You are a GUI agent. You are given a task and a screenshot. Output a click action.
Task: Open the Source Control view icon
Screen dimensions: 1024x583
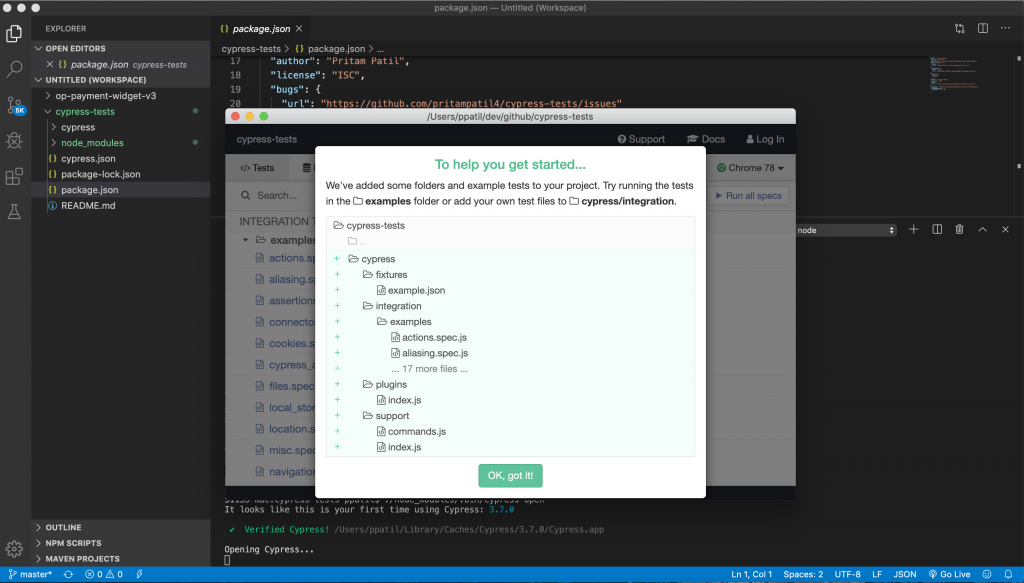tap(14, 105)
